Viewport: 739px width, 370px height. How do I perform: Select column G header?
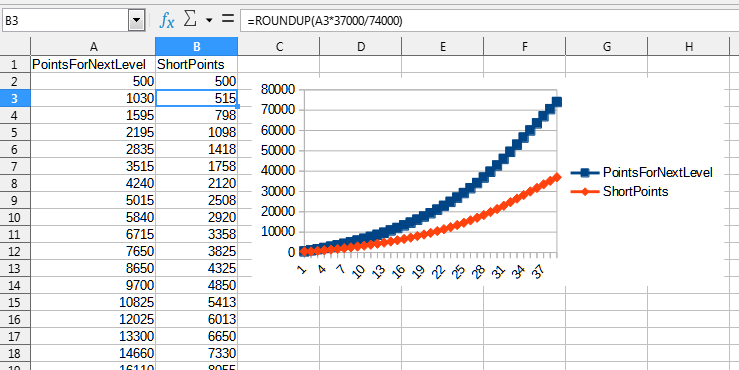[x=607, y=46]
